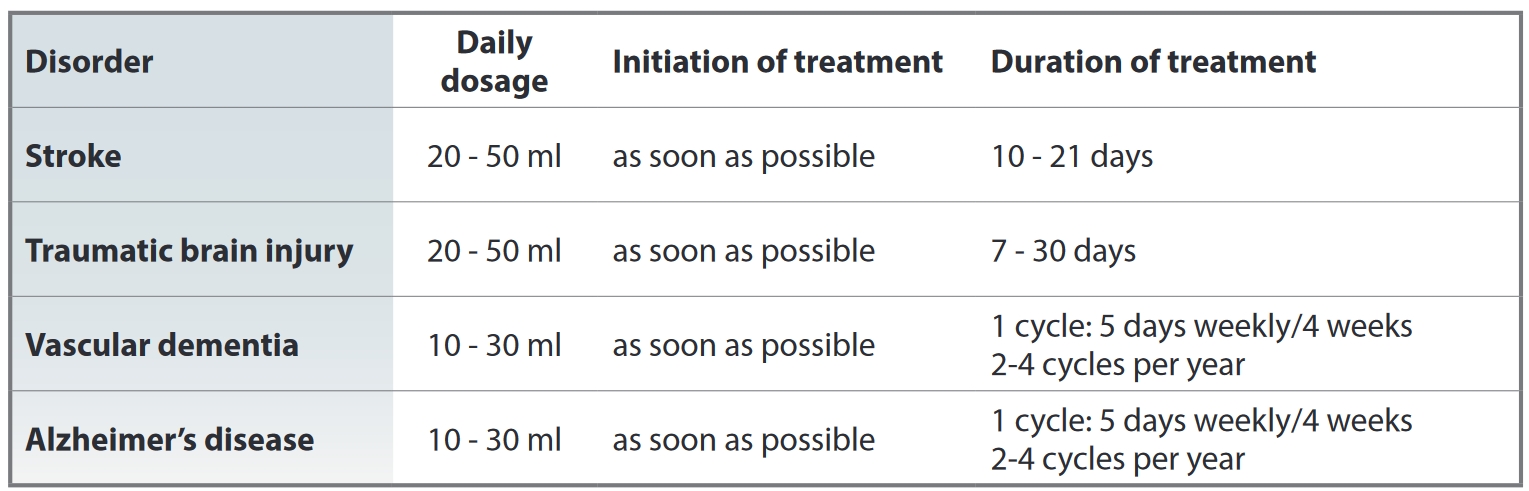
Task: Select the Duration of treatment header
Action: [1153, 62]
